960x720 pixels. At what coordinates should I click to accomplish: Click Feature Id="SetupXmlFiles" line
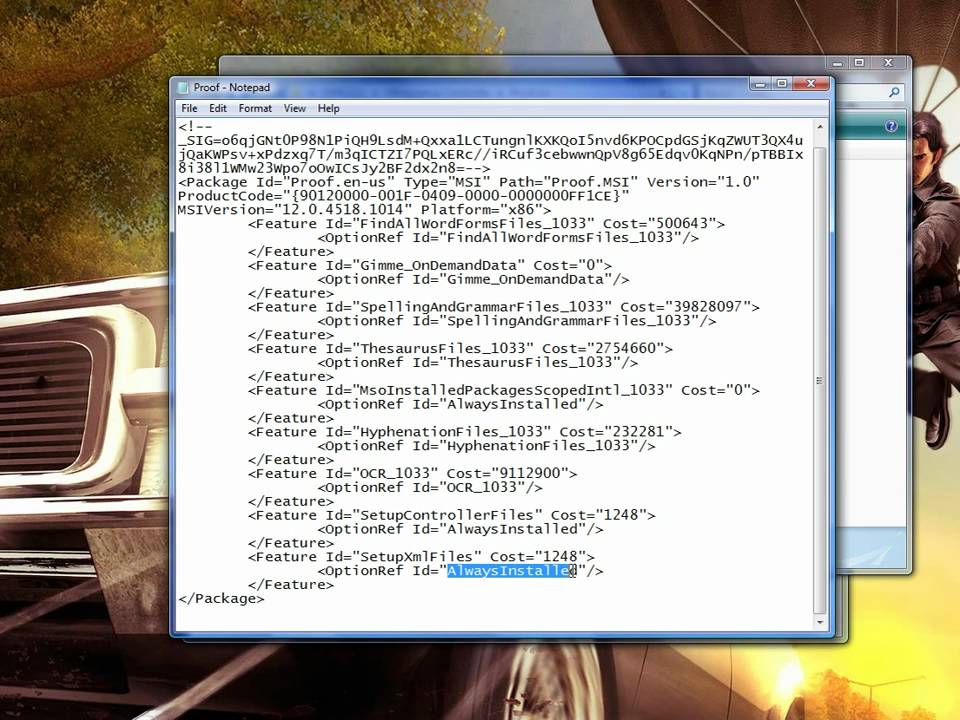click(x=421, y=557)
